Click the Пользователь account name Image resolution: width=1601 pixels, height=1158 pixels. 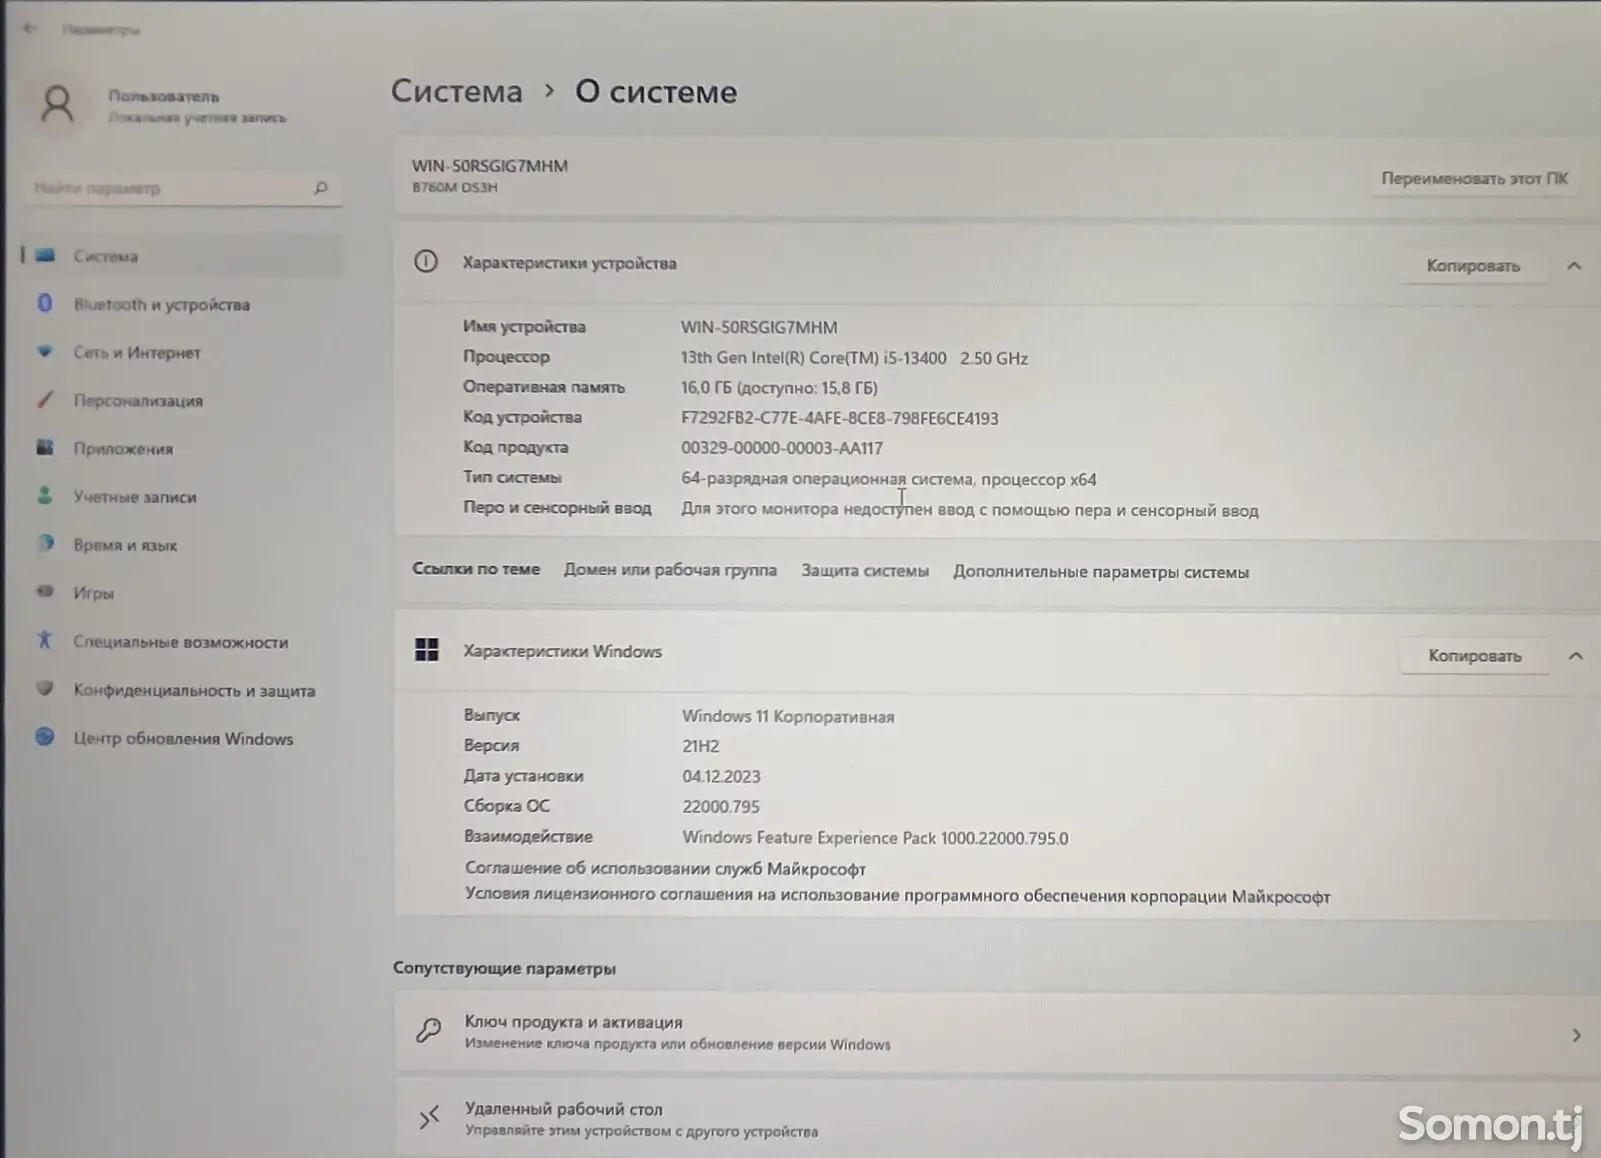[x=163, y=96]
